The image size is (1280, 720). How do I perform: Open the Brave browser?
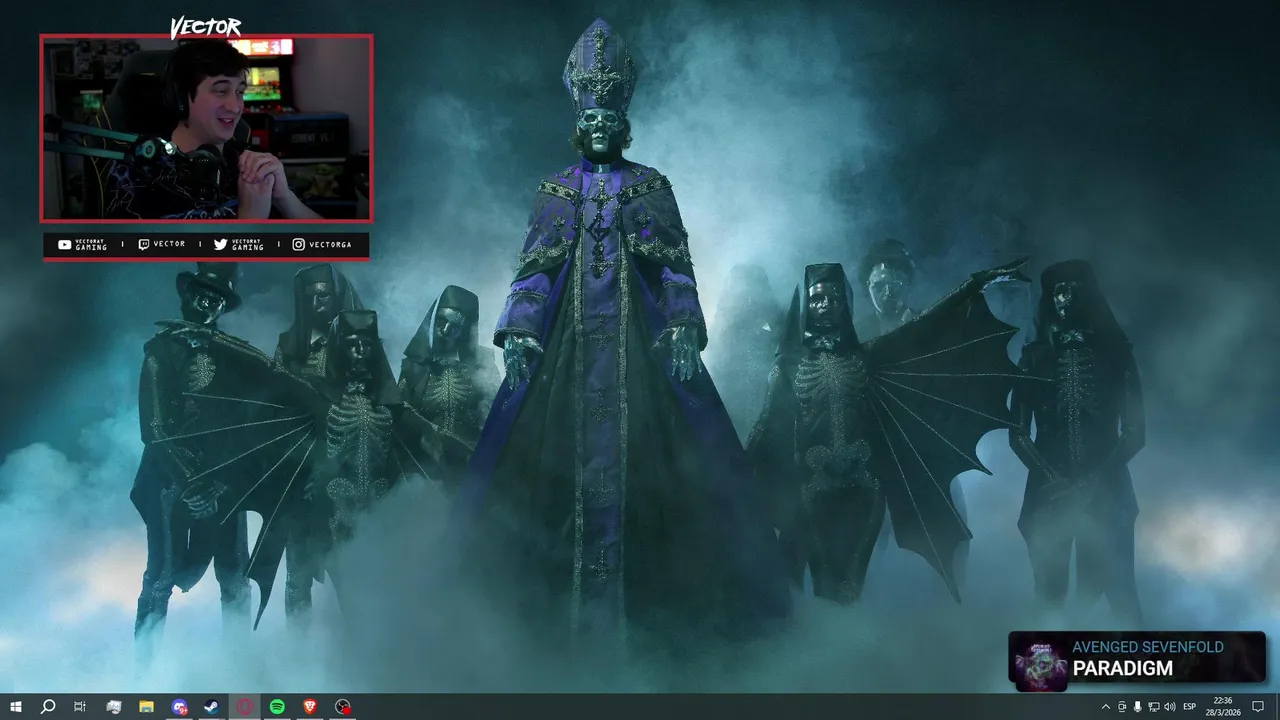(x=310, y=707)
